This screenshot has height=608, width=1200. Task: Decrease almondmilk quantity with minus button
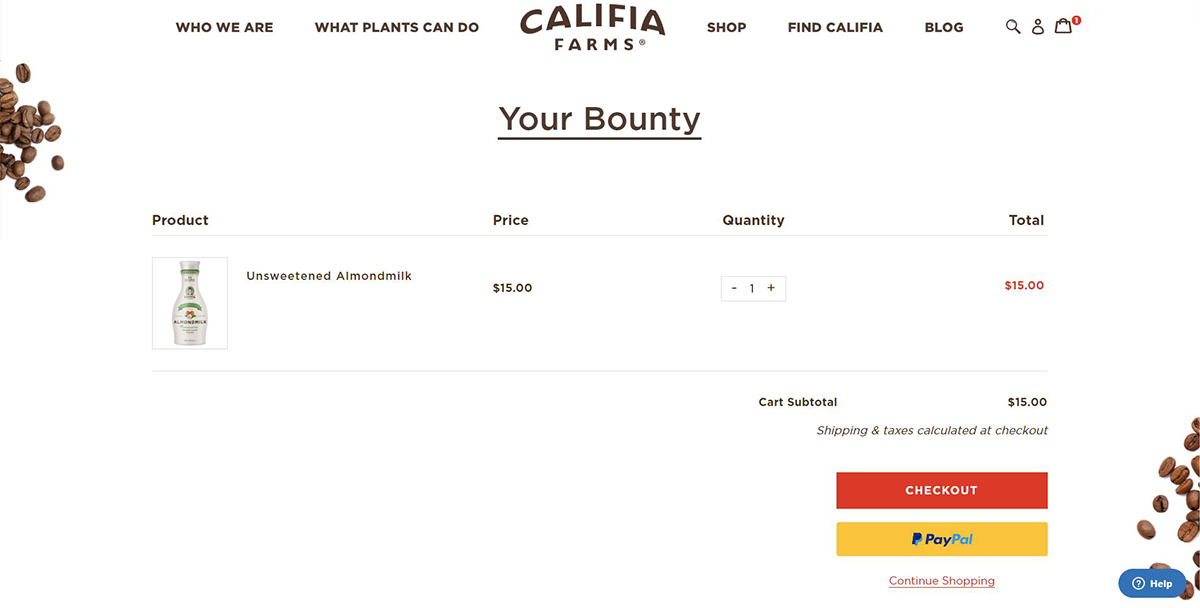[734, 288]
